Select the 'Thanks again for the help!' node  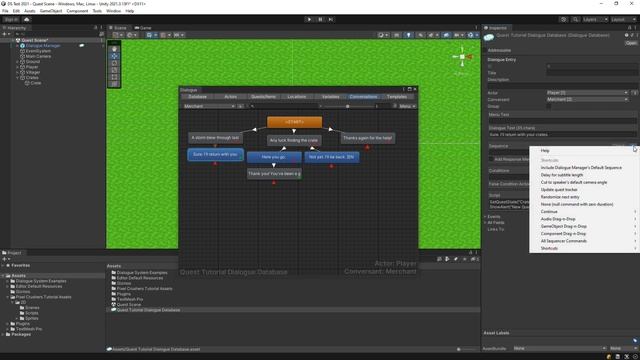(x=367, y=138)
